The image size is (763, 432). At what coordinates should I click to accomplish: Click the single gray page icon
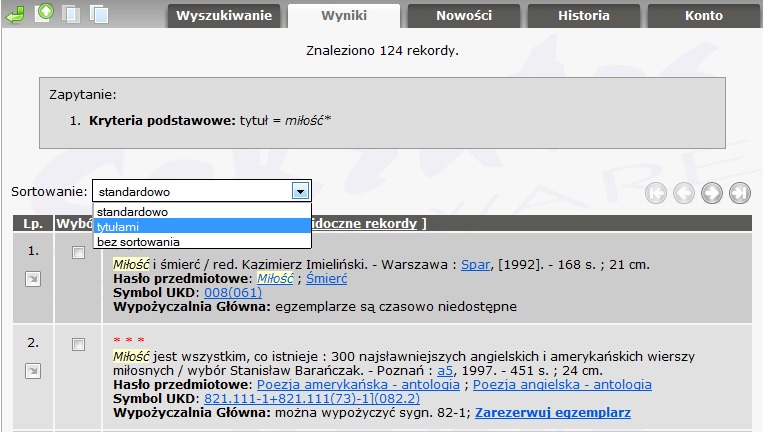pyautogui.click(x=71, y=14)
